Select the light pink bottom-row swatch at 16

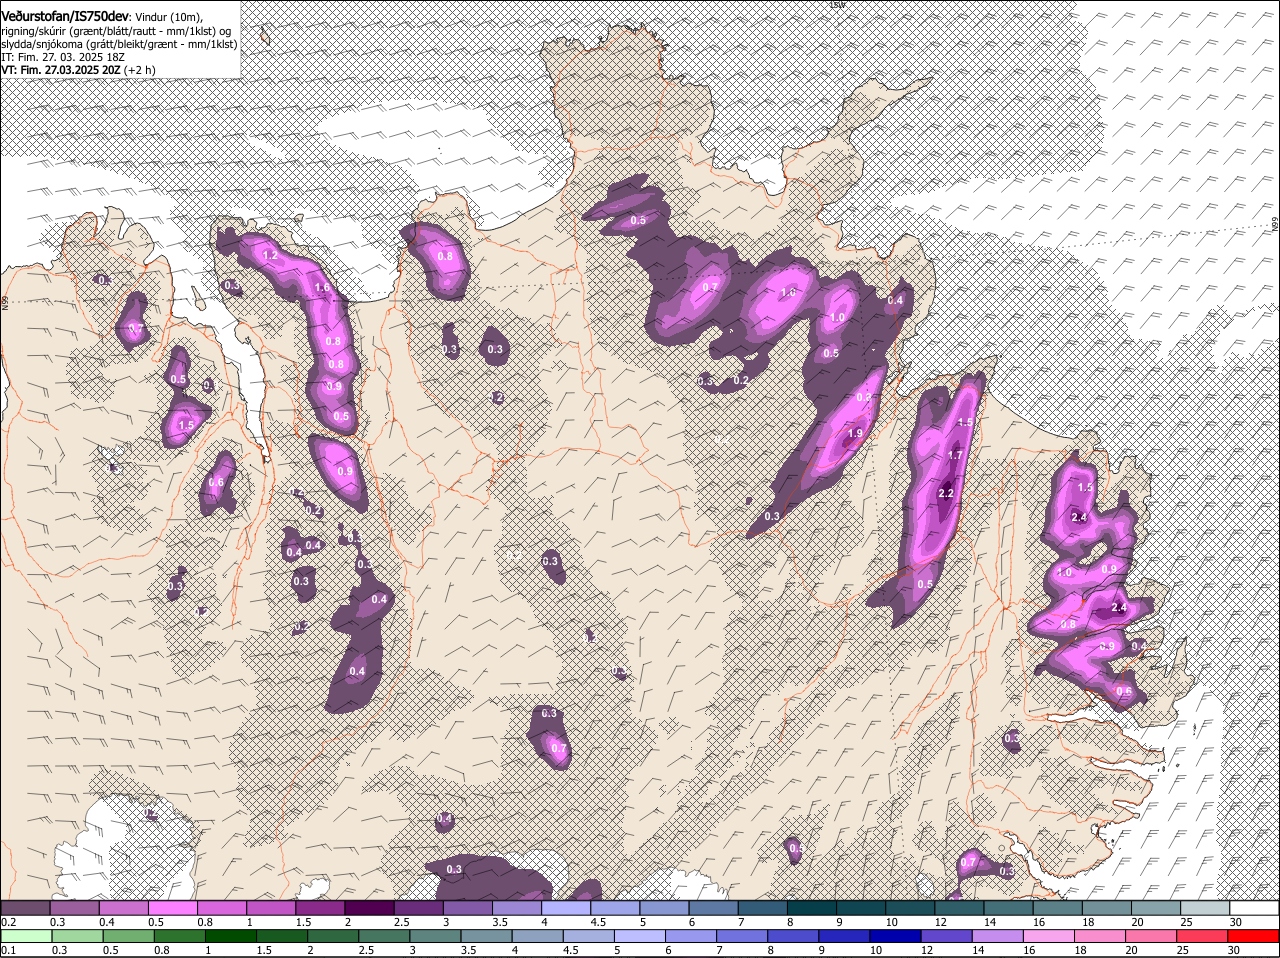click(x=1049, y=936)
